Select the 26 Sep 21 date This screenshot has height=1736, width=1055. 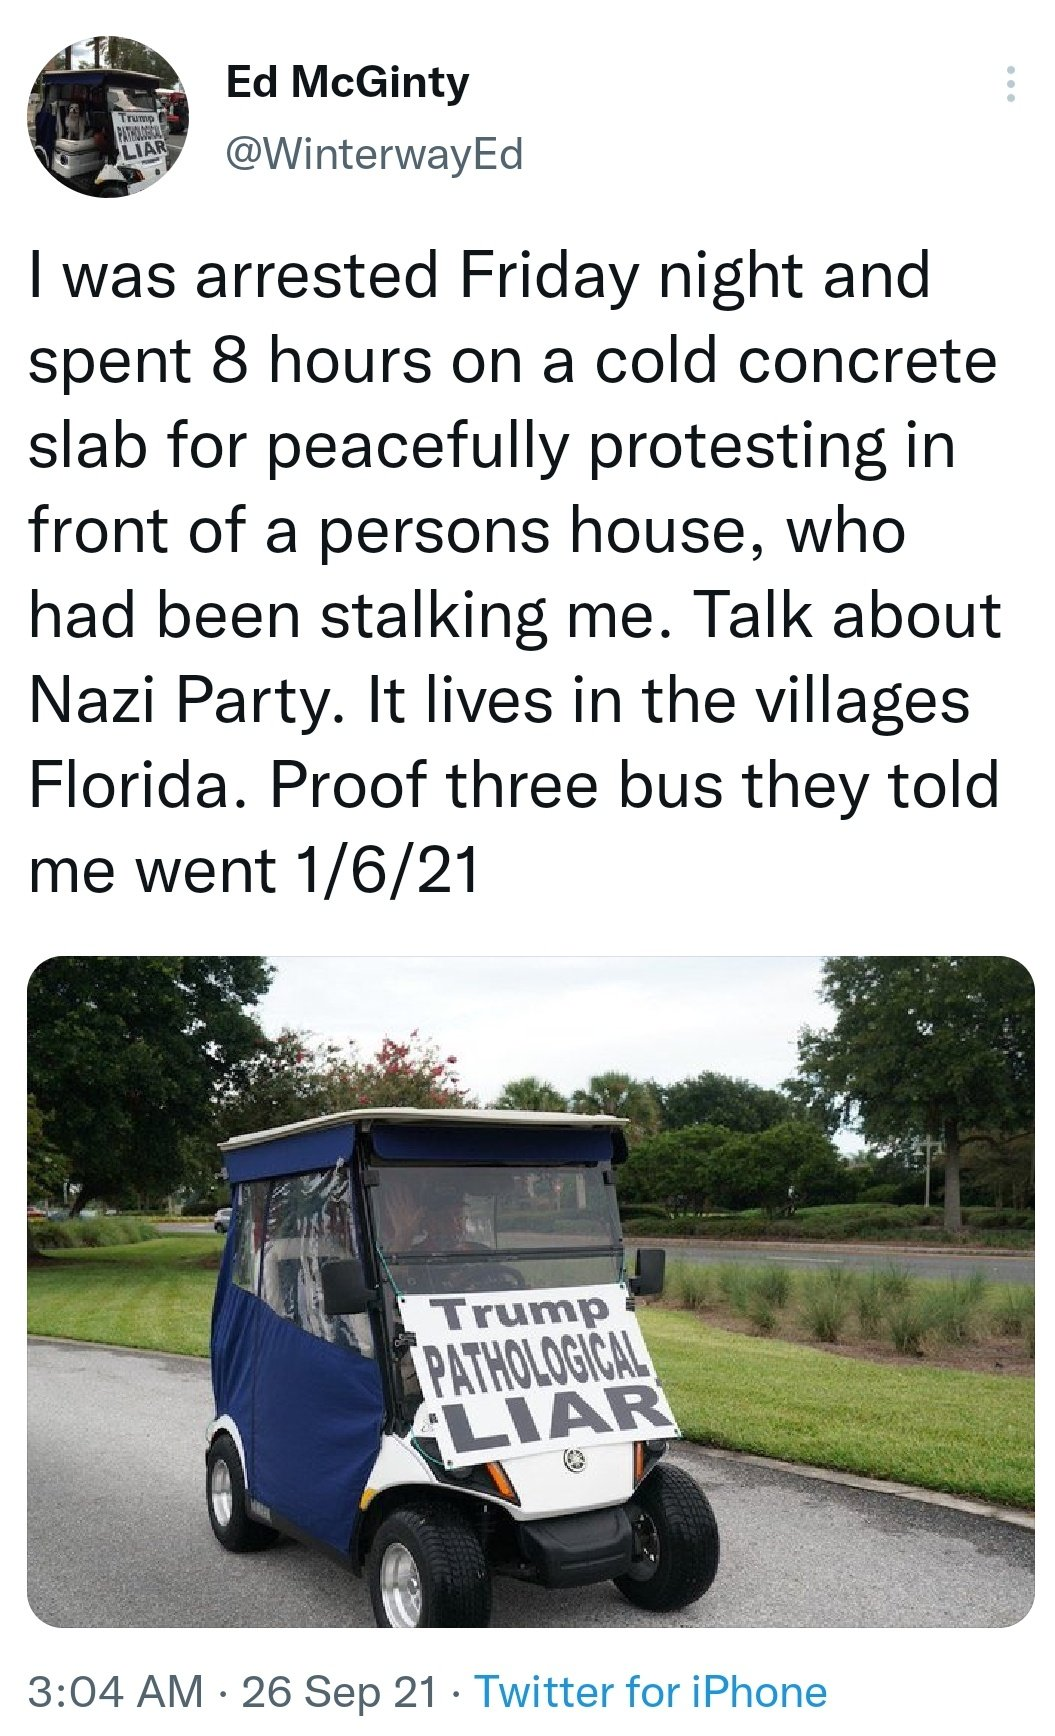click(340, 1692)
